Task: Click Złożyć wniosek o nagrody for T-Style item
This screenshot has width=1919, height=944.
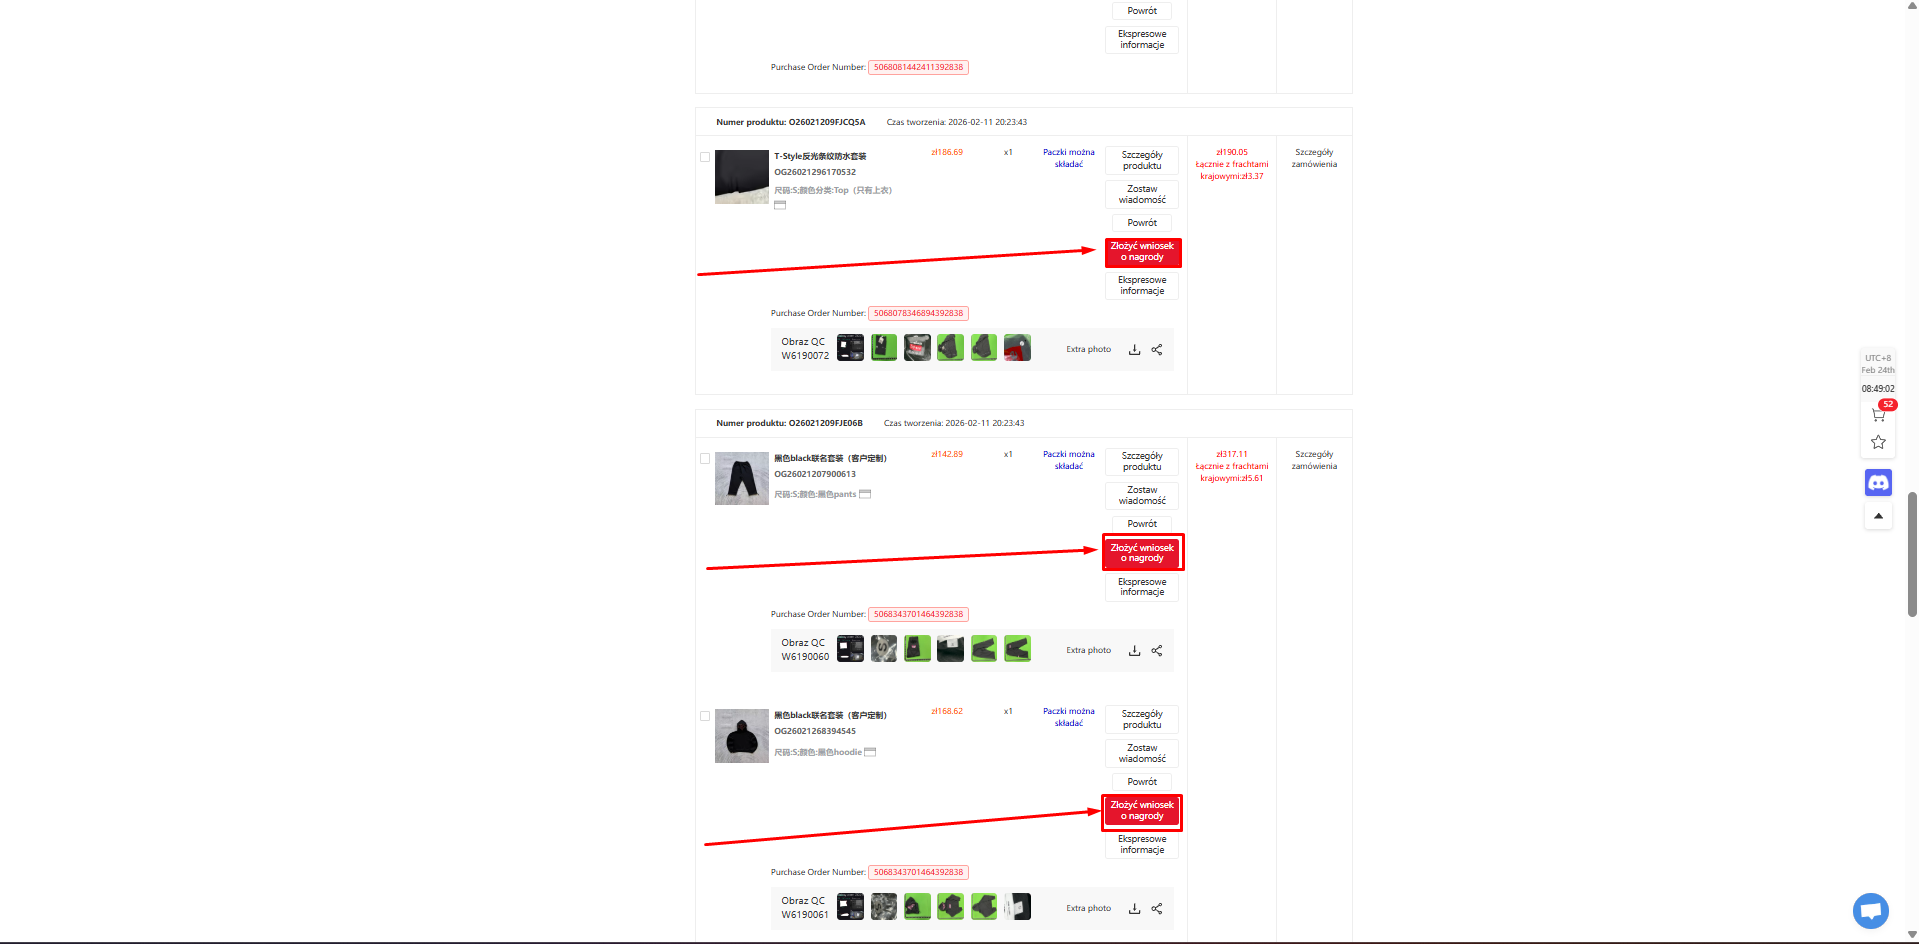Action: point(1142,252)
